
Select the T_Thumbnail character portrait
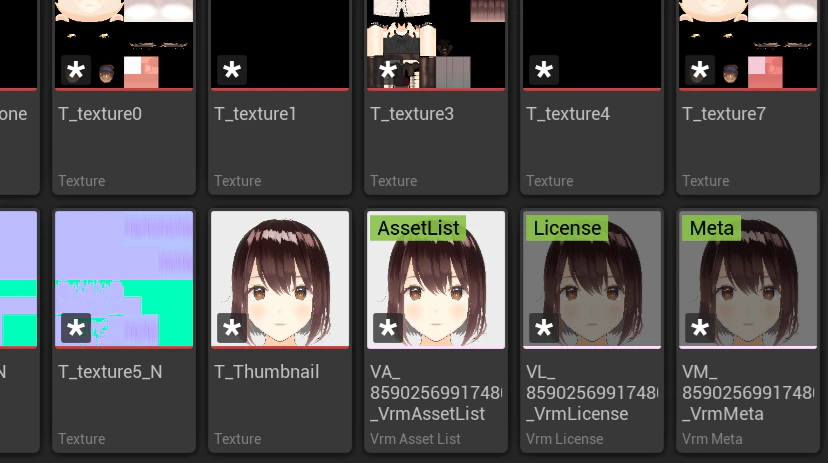280,279
